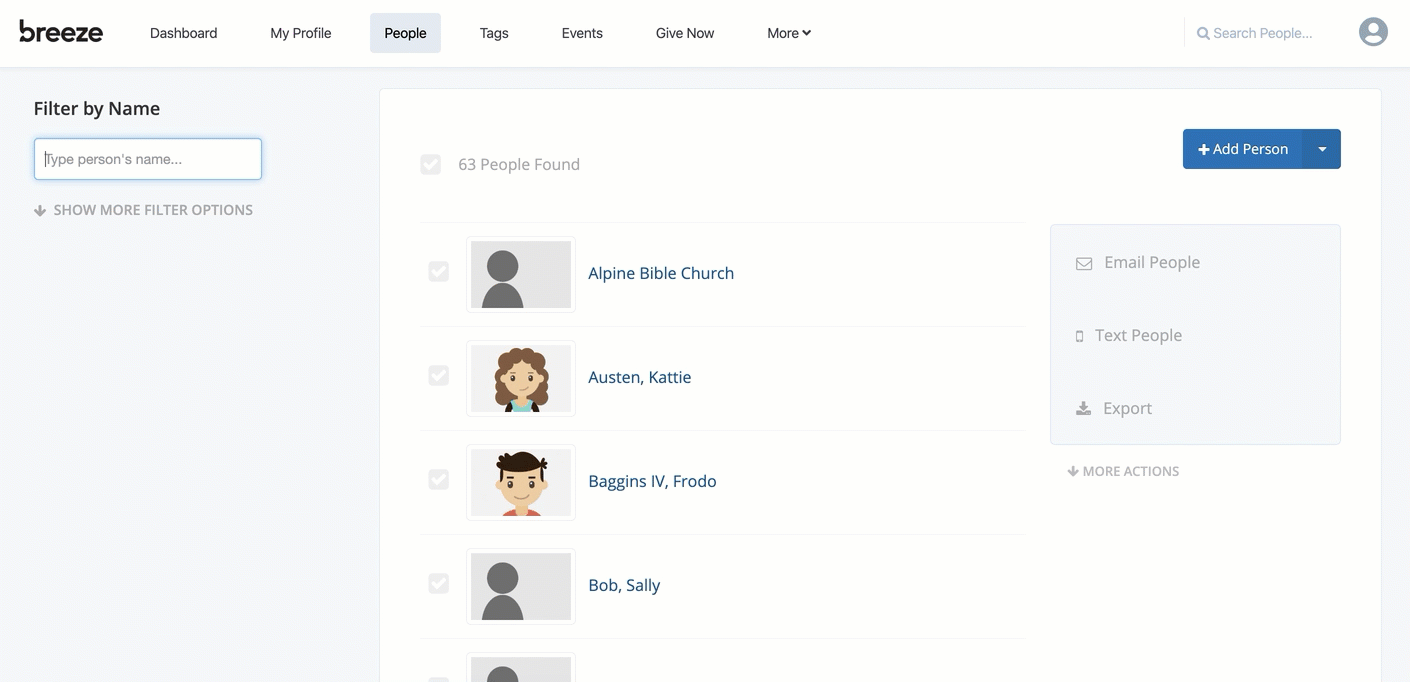Click Alpine Bible Church placeholder photo
This screenshot has width=1410, height=682.
(x=521, y=274)
